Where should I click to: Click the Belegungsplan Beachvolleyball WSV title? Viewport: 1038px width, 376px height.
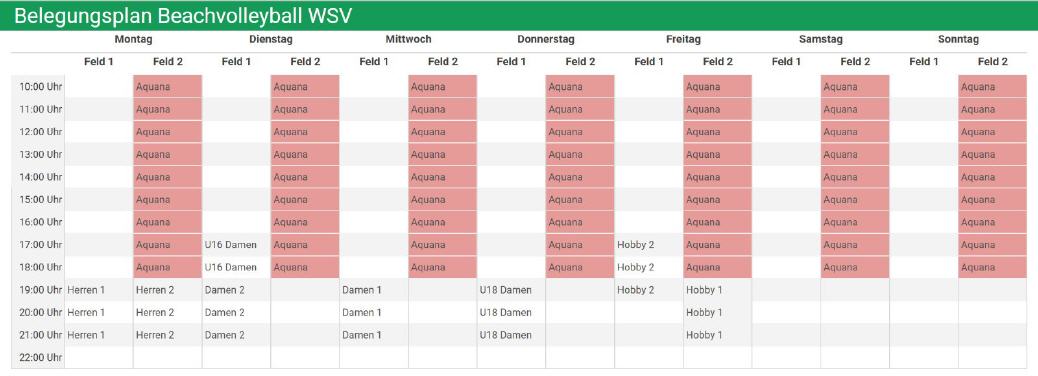[x=182, y=16]
